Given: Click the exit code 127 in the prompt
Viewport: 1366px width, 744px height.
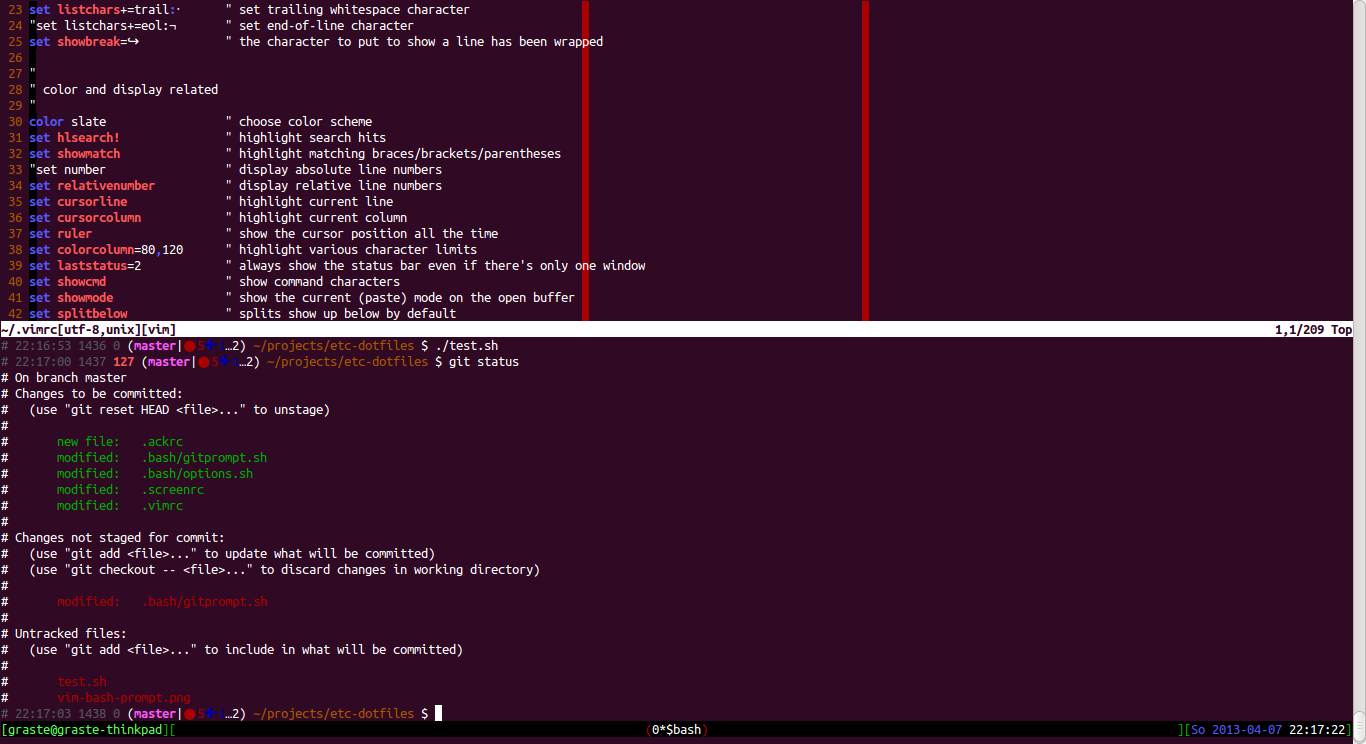Looking at the screenshot, I should [124, 361].
